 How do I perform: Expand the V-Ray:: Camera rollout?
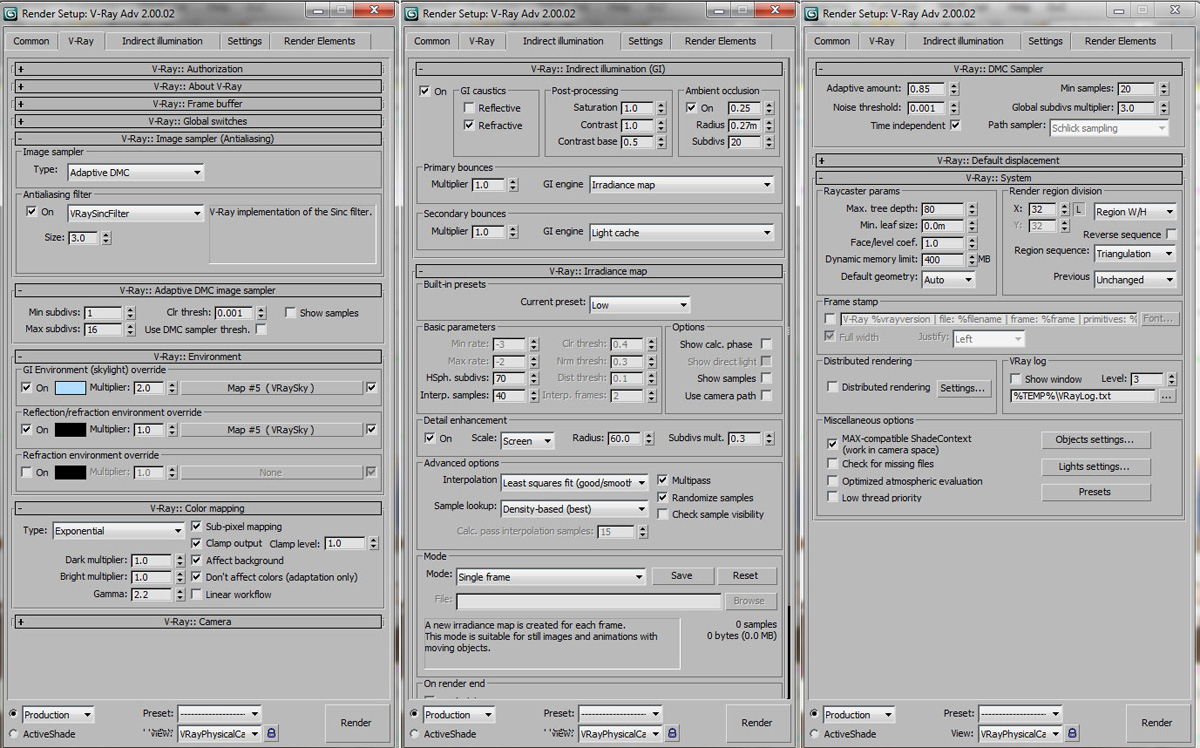[198, 622]
